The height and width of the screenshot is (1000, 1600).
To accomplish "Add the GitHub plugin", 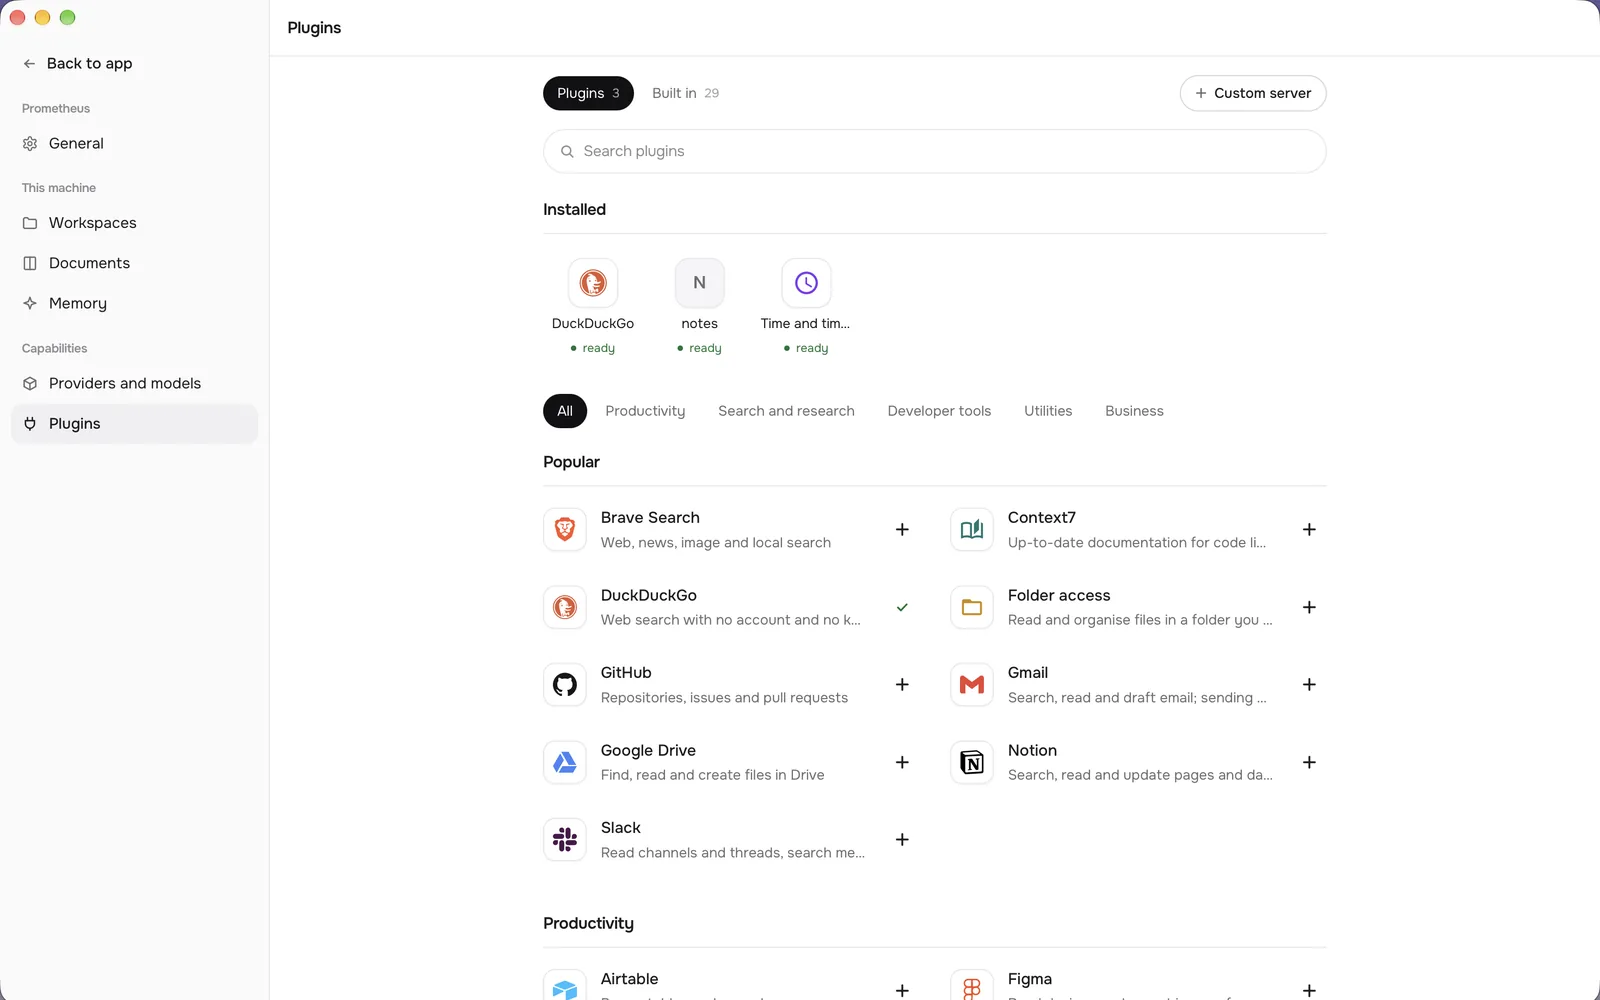I will [902, 685].
